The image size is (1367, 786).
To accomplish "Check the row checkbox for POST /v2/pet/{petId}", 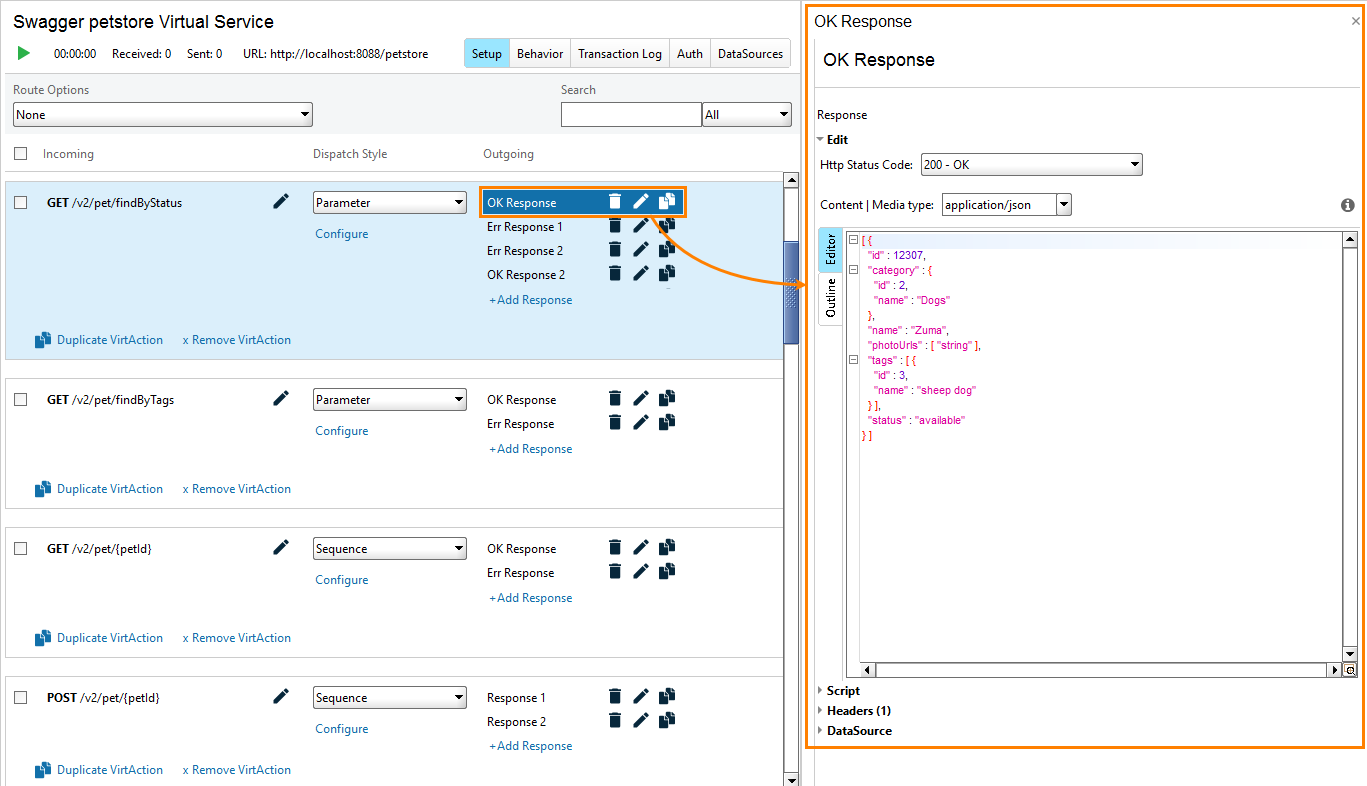I will pos(20,697).
